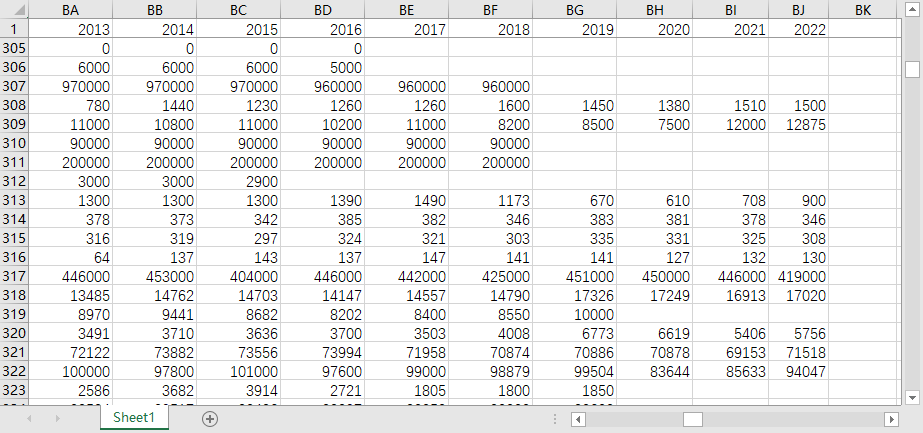Add a new sheet with plus icon
The image size is (923, 433).
210,418
